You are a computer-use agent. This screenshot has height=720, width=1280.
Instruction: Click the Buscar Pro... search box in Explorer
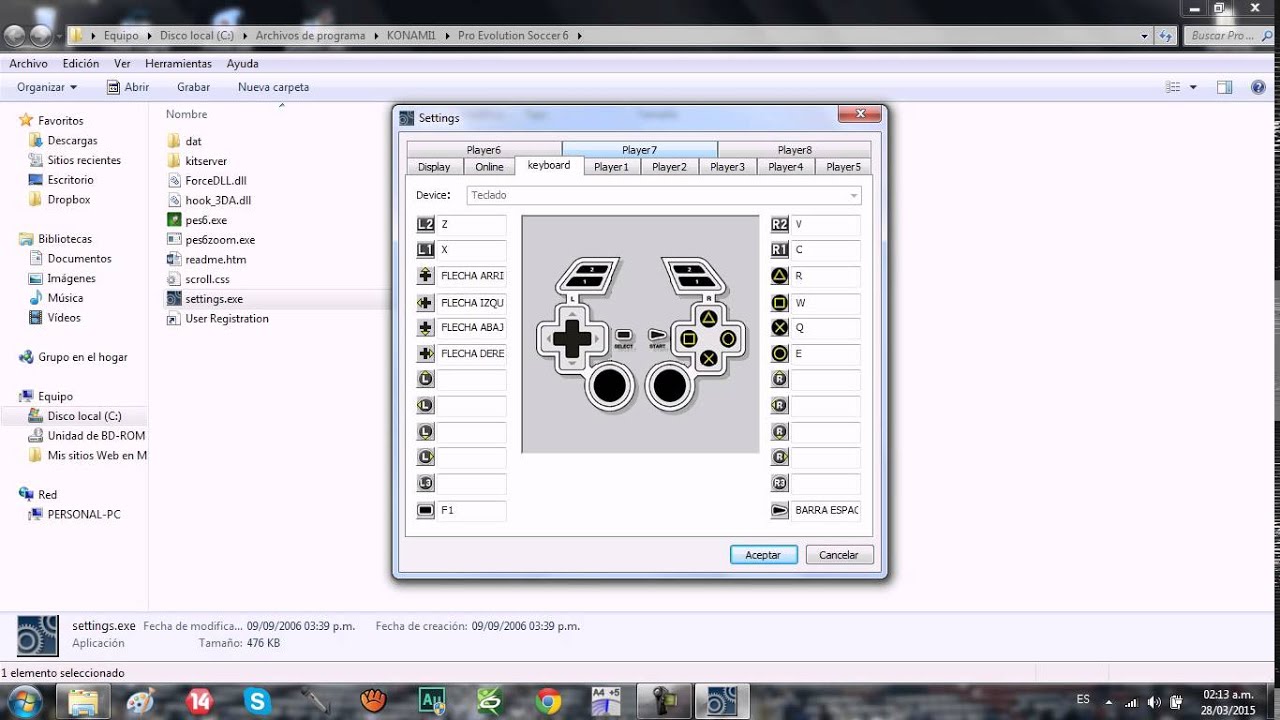tap(1230, 35)
